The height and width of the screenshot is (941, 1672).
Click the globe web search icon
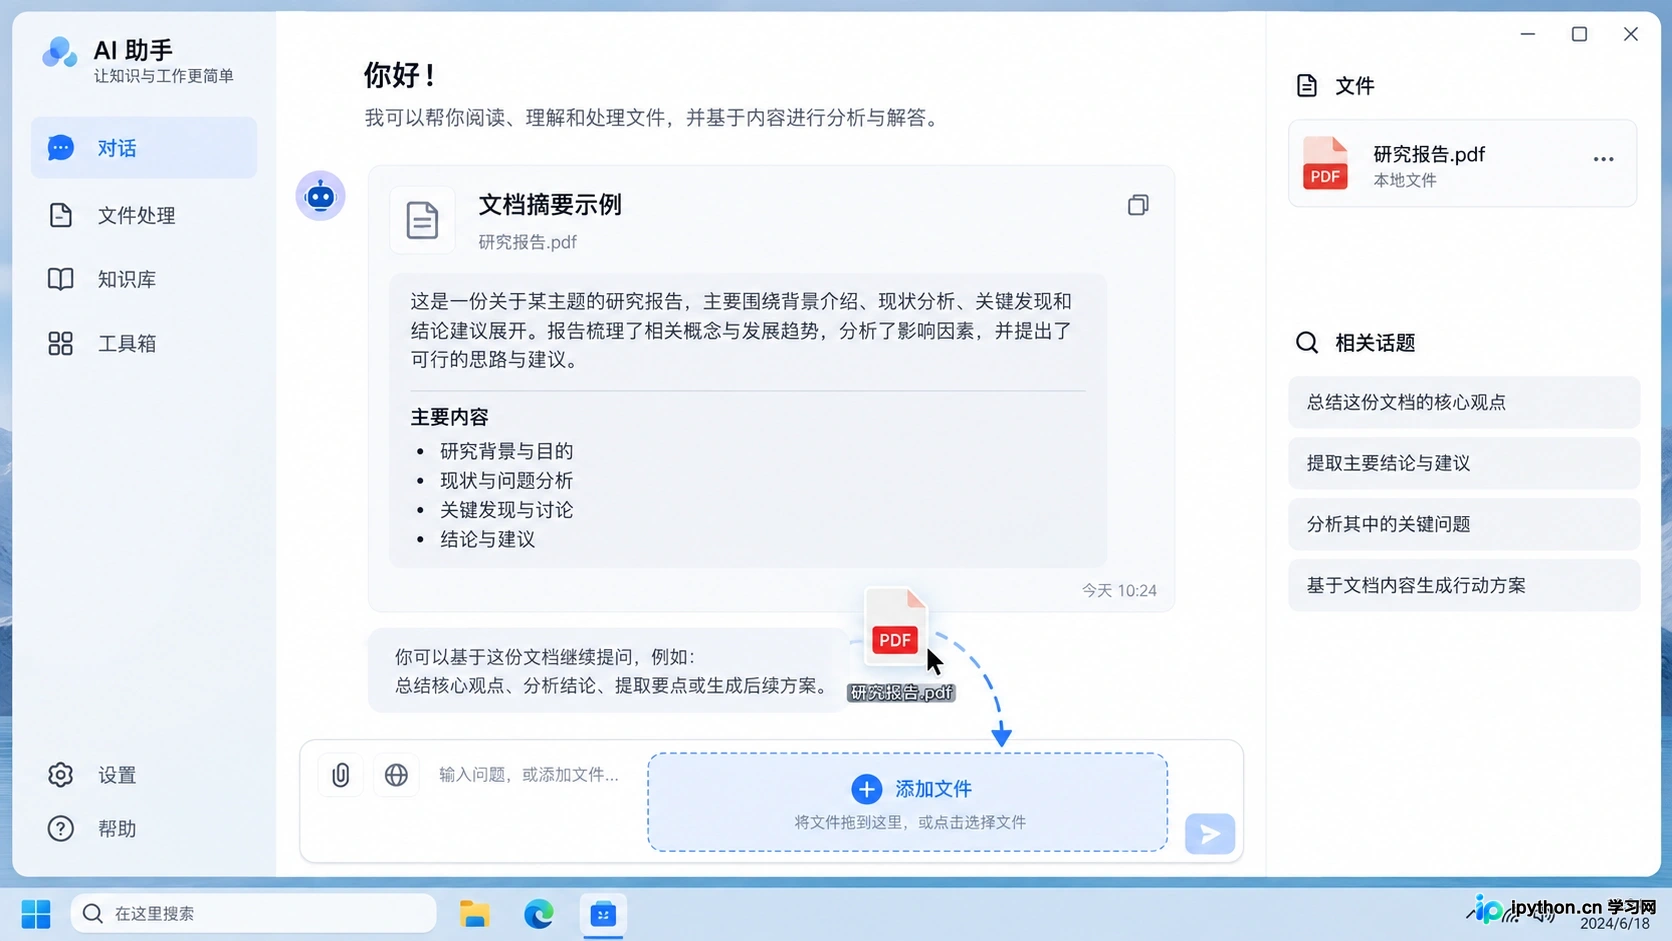tap(396, 775)
